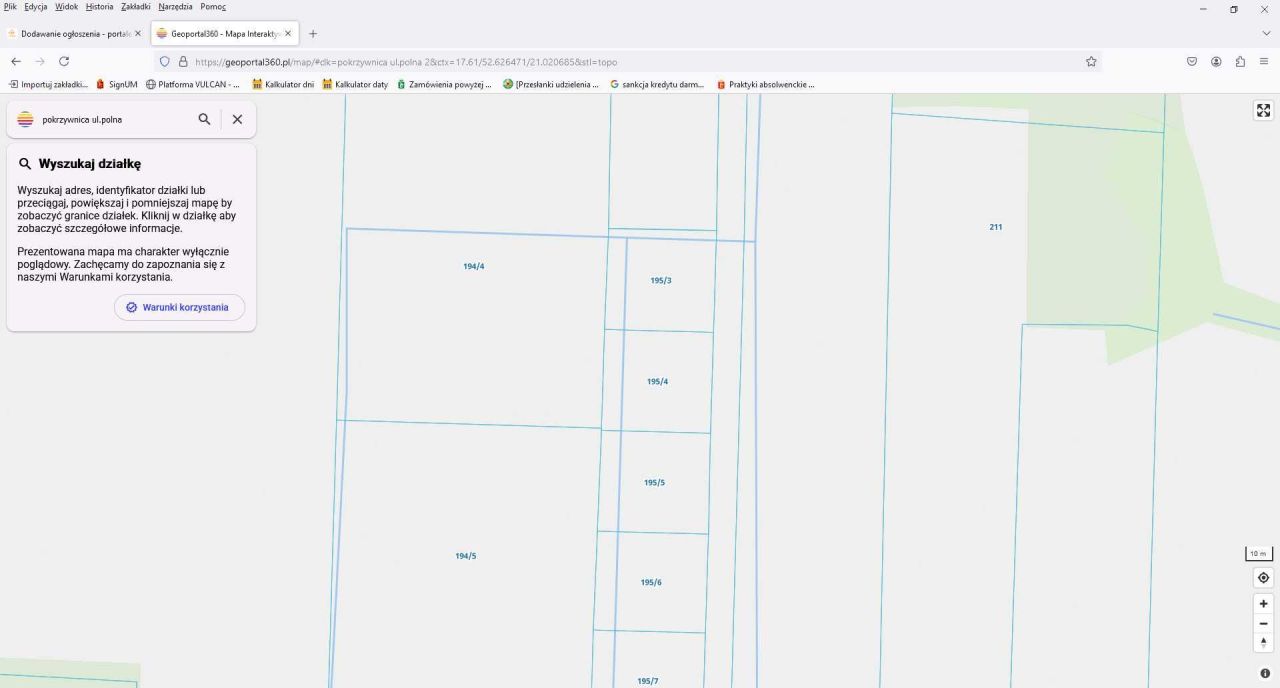Open a new browser tab
Screen dimensions: 1280x688
click(x=313, y=33)
